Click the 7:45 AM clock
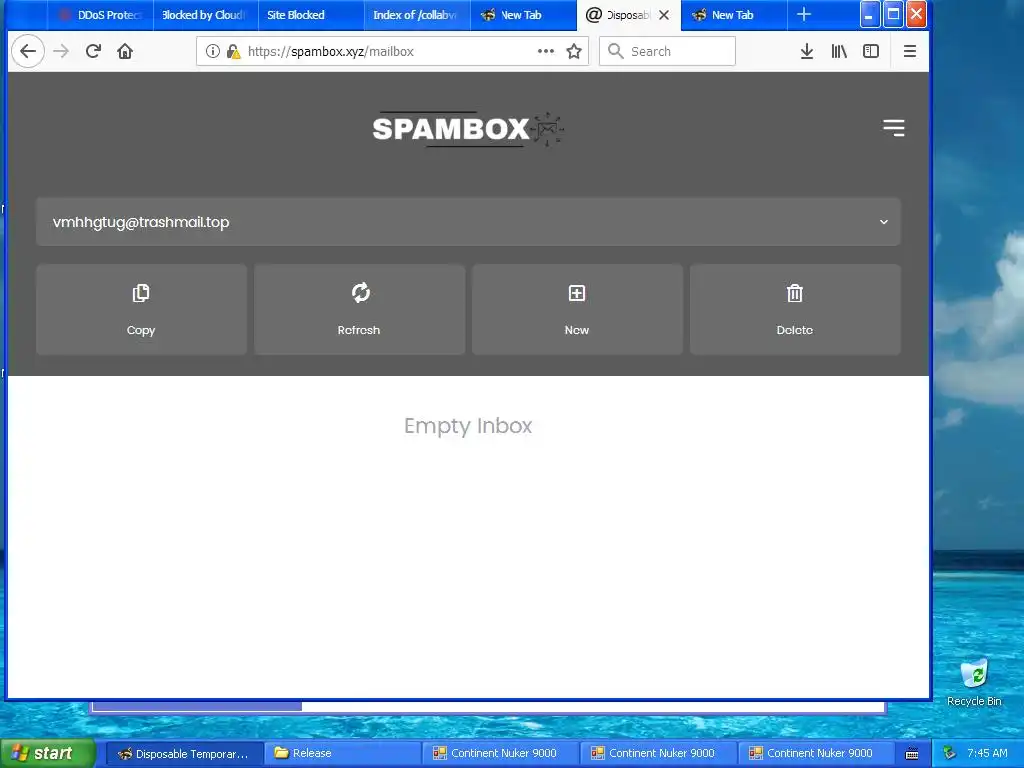Viewport: 1024px width, 768px height. 987,754
